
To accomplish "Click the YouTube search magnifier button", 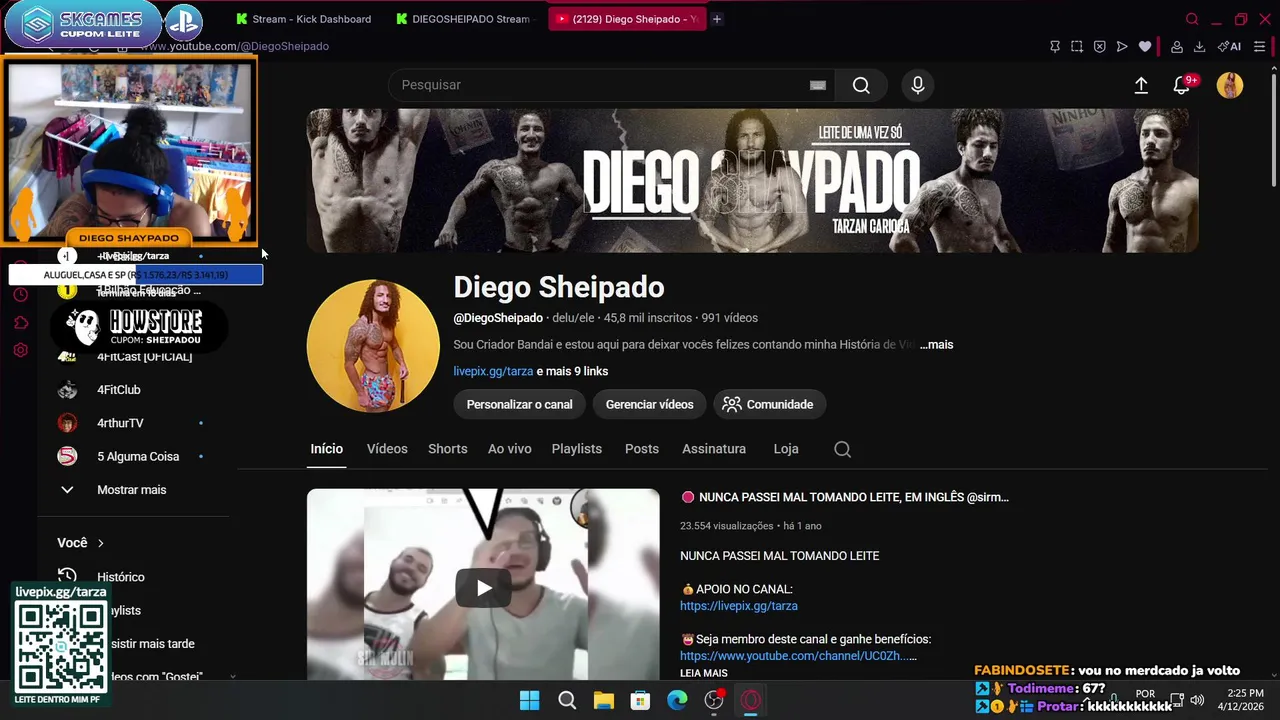I will click(861, 85).
